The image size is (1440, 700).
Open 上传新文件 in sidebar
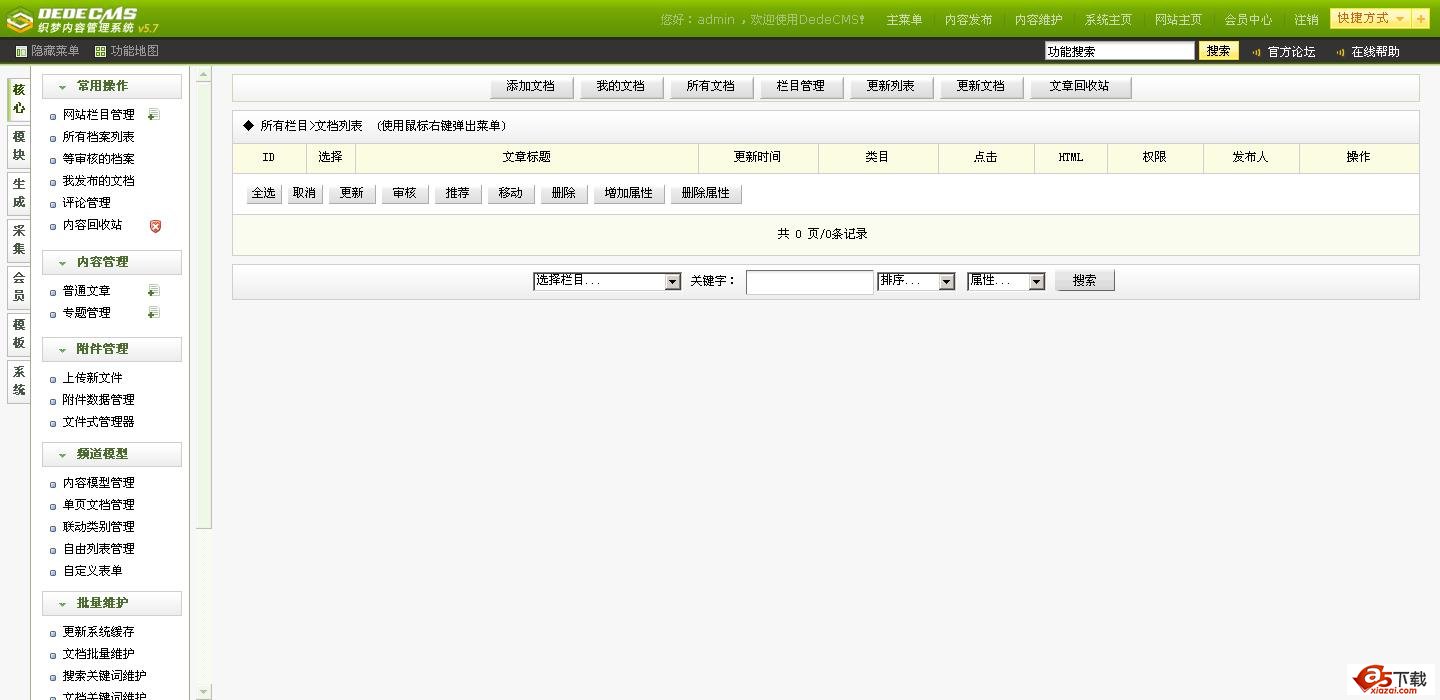(92, 379)
